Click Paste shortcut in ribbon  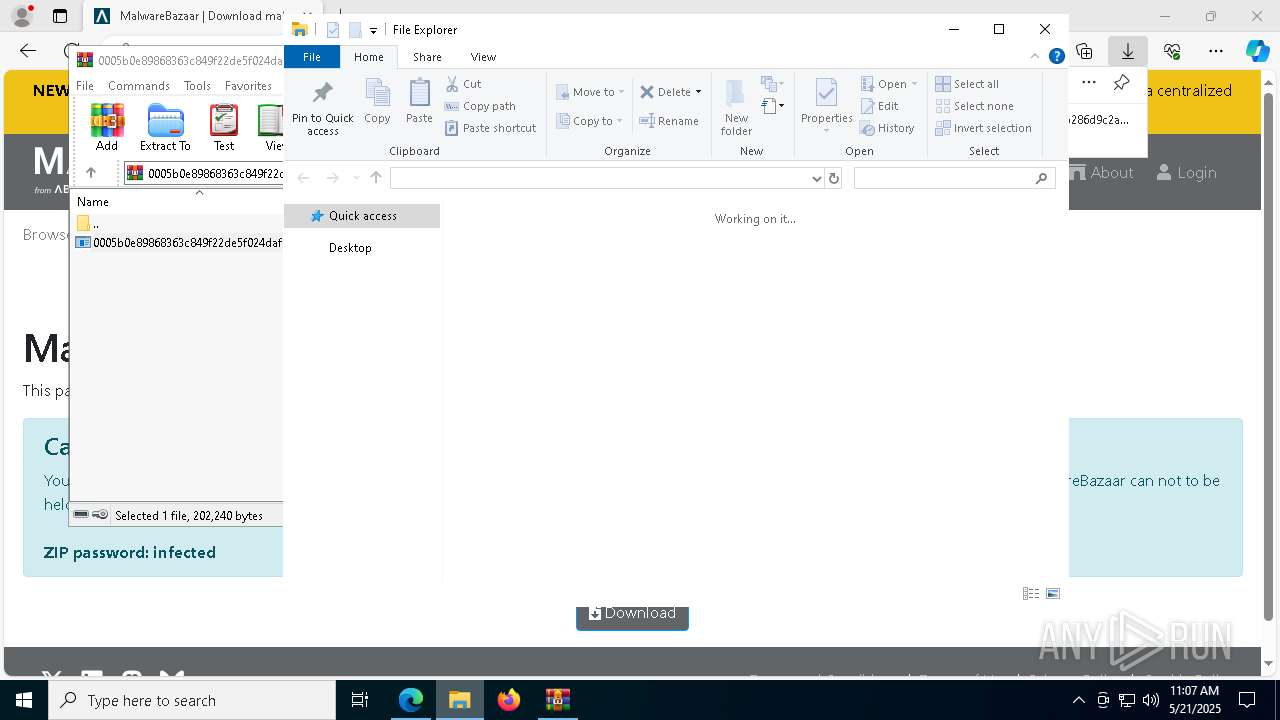click(x=490, y=128)
